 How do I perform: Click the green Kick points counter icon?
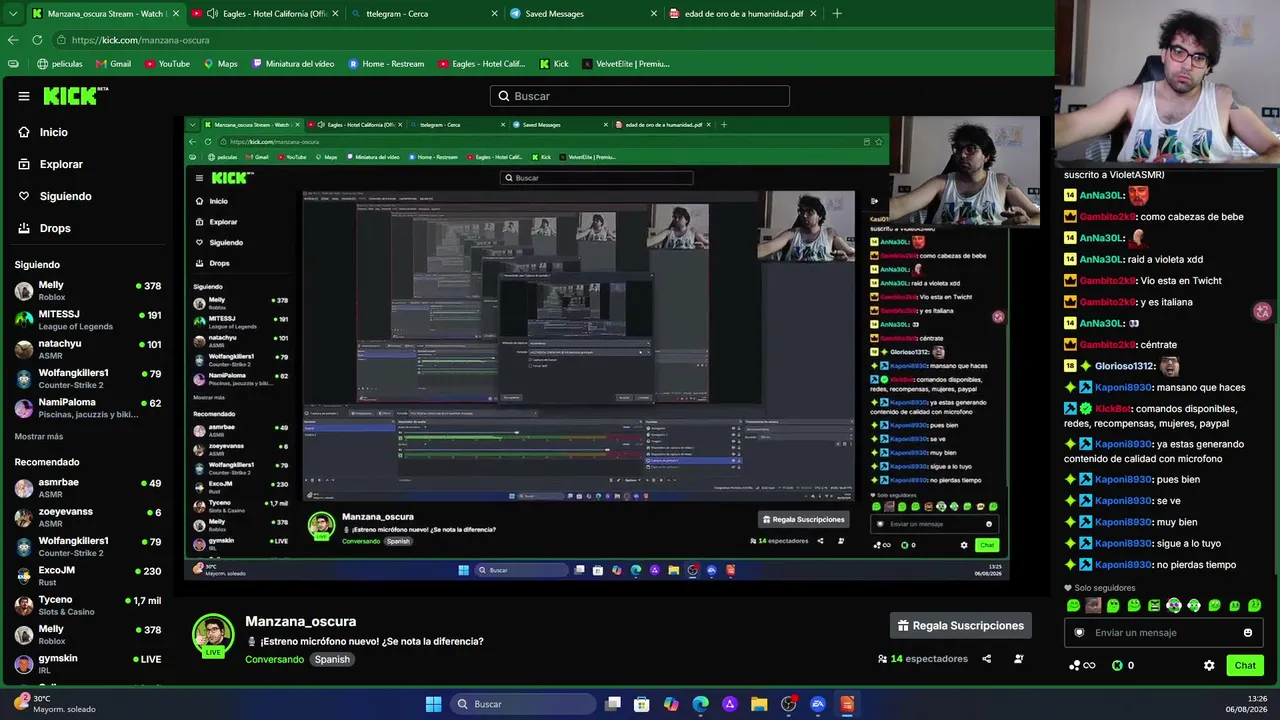[1118, 666]
